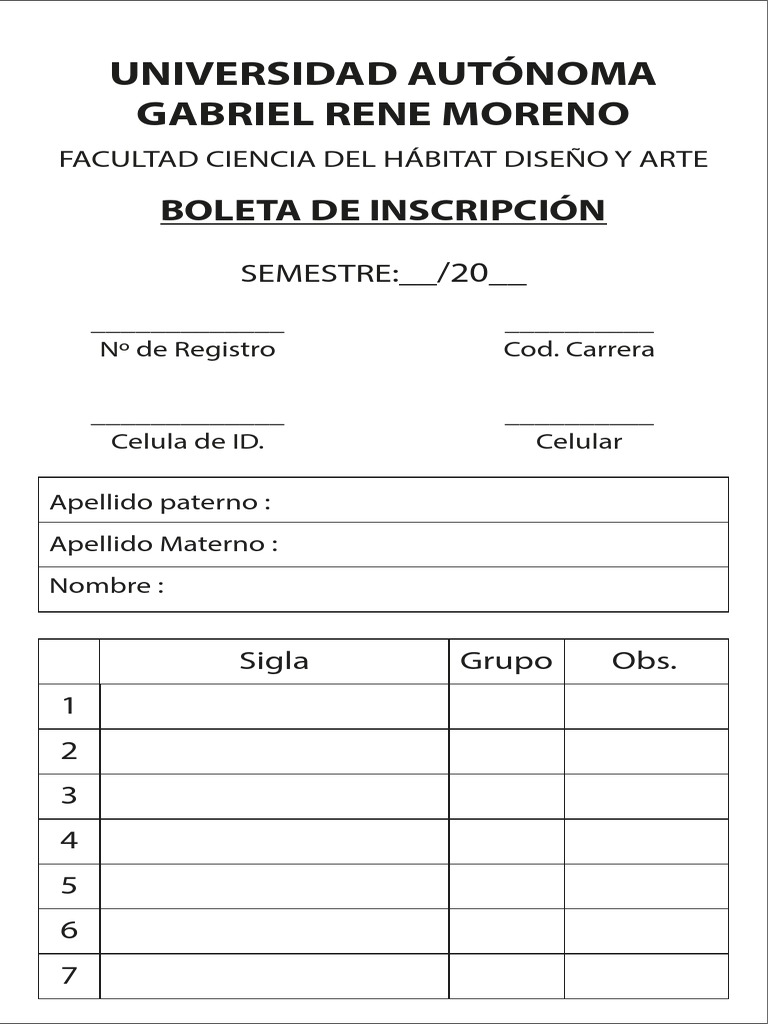Select the Grupo cell in row 6

click(x=506, y=931)
